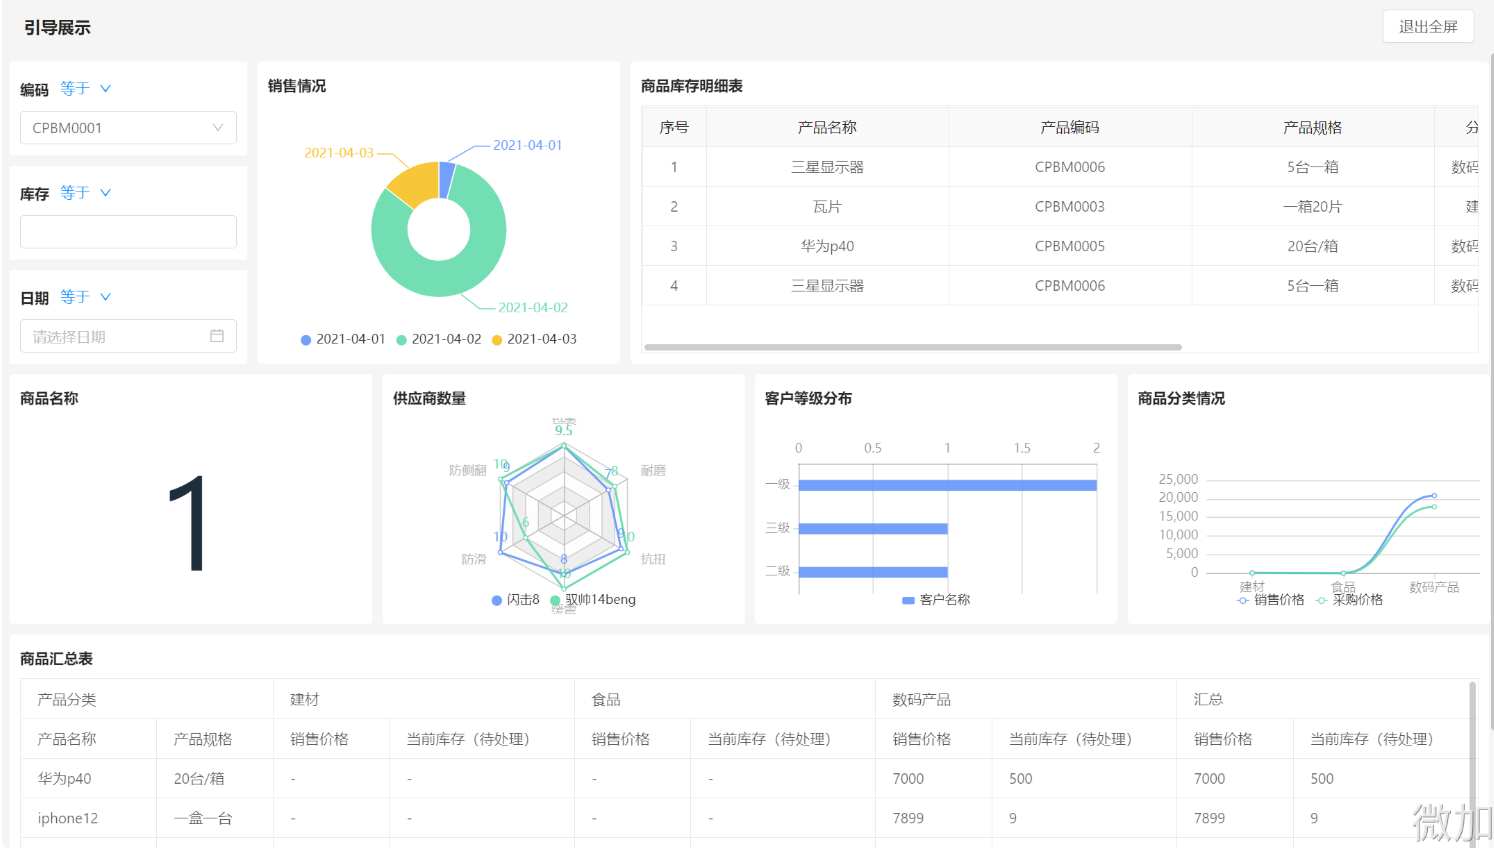Toggle 2021-04-01 legend marker in sales chart
Viewport: 1494px width, 848px height.
[x=306, y=340]
